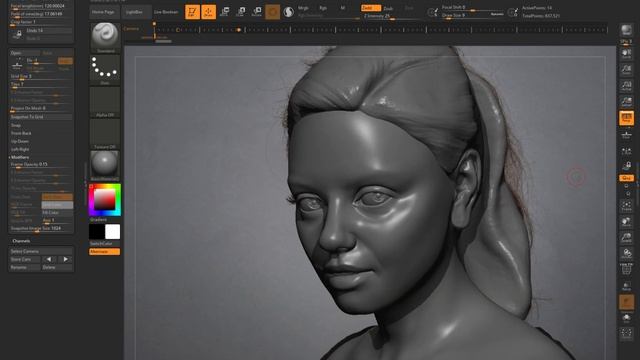Toggle the orange XYZ rotation button
This screenshot has width=640, height=360.
(x=626, y=178)
